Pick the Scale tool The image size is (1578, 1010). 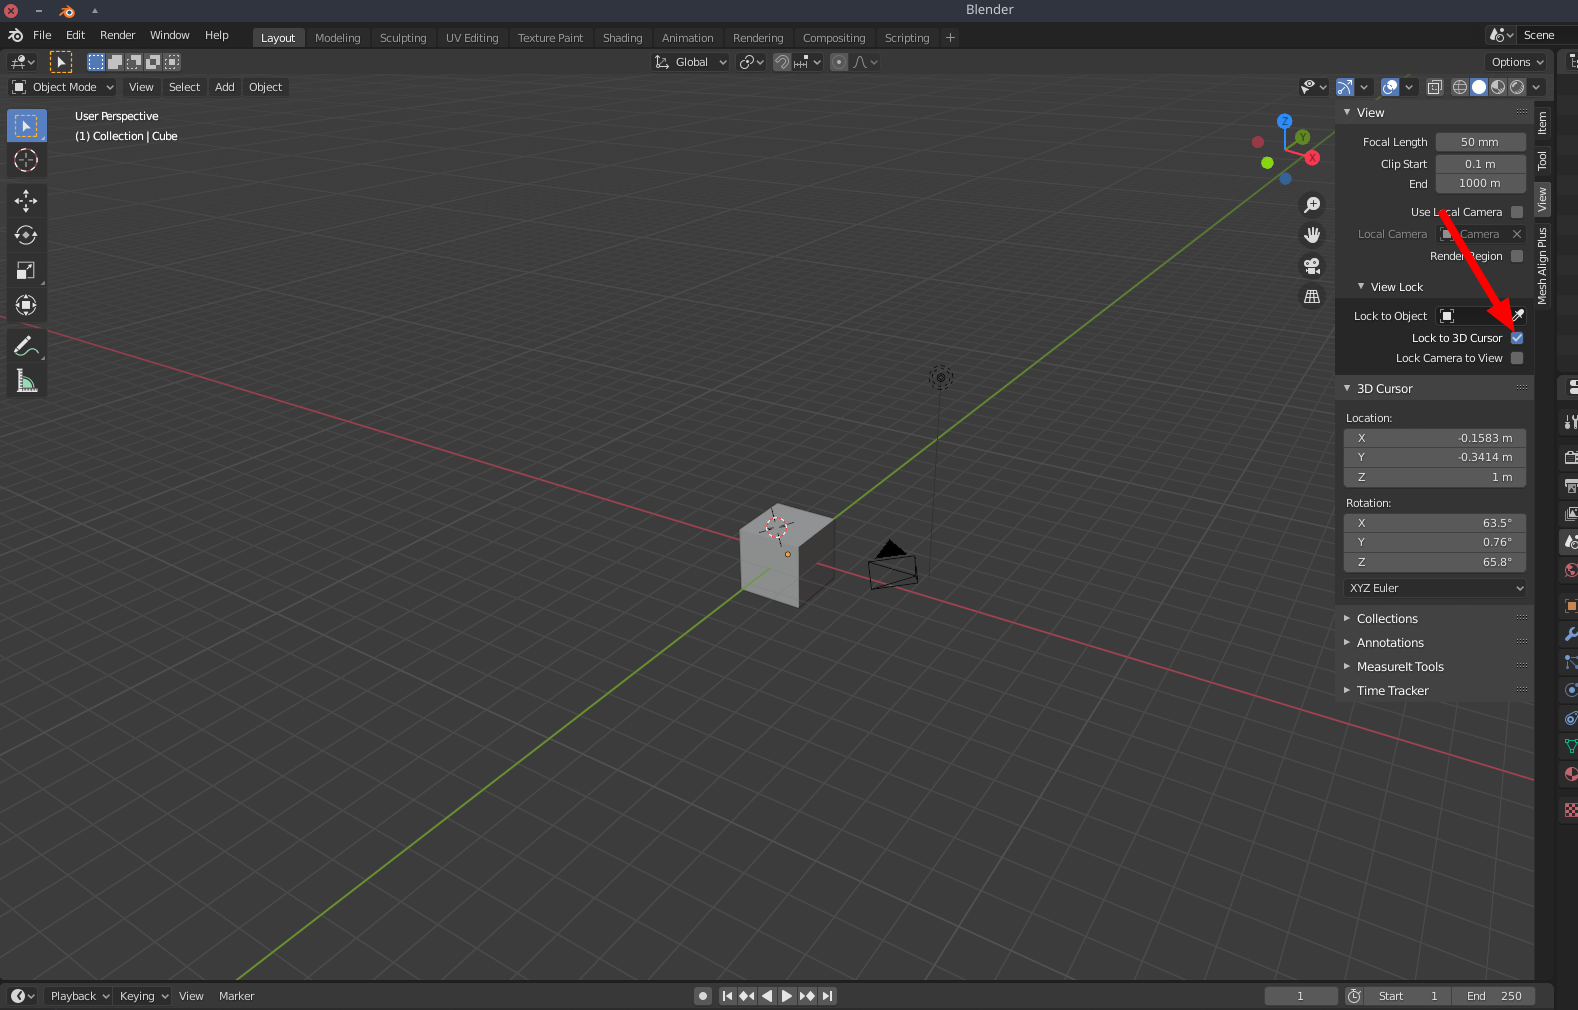[x=26, y=270]
